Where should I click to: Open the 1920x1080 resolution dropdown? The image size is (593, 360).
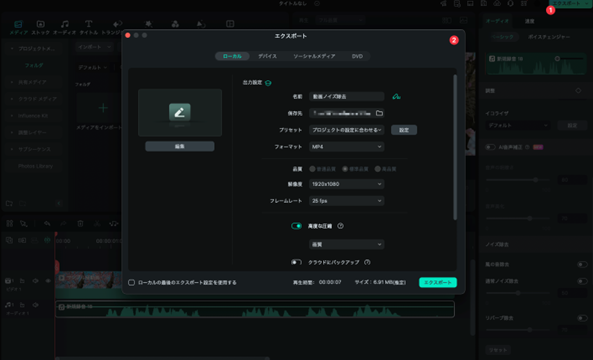pos(346,184)
